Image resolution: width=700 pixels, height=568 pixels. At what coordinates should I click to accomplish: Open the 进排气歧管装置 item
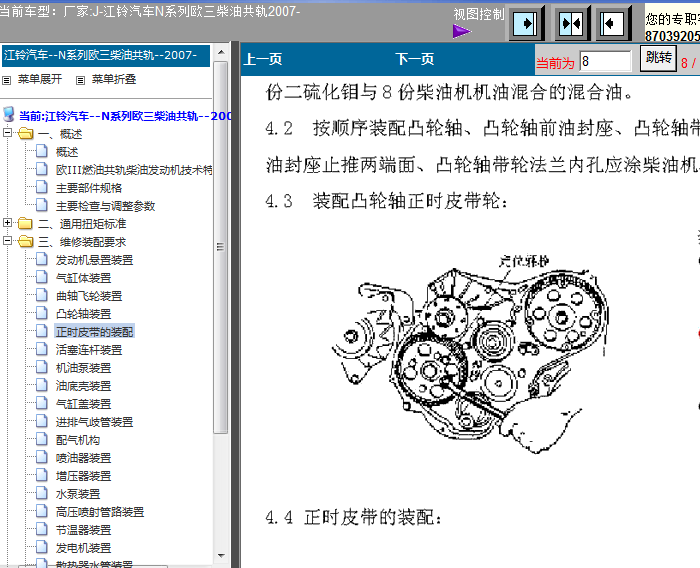pyautogui.click(x=95, y=422)
